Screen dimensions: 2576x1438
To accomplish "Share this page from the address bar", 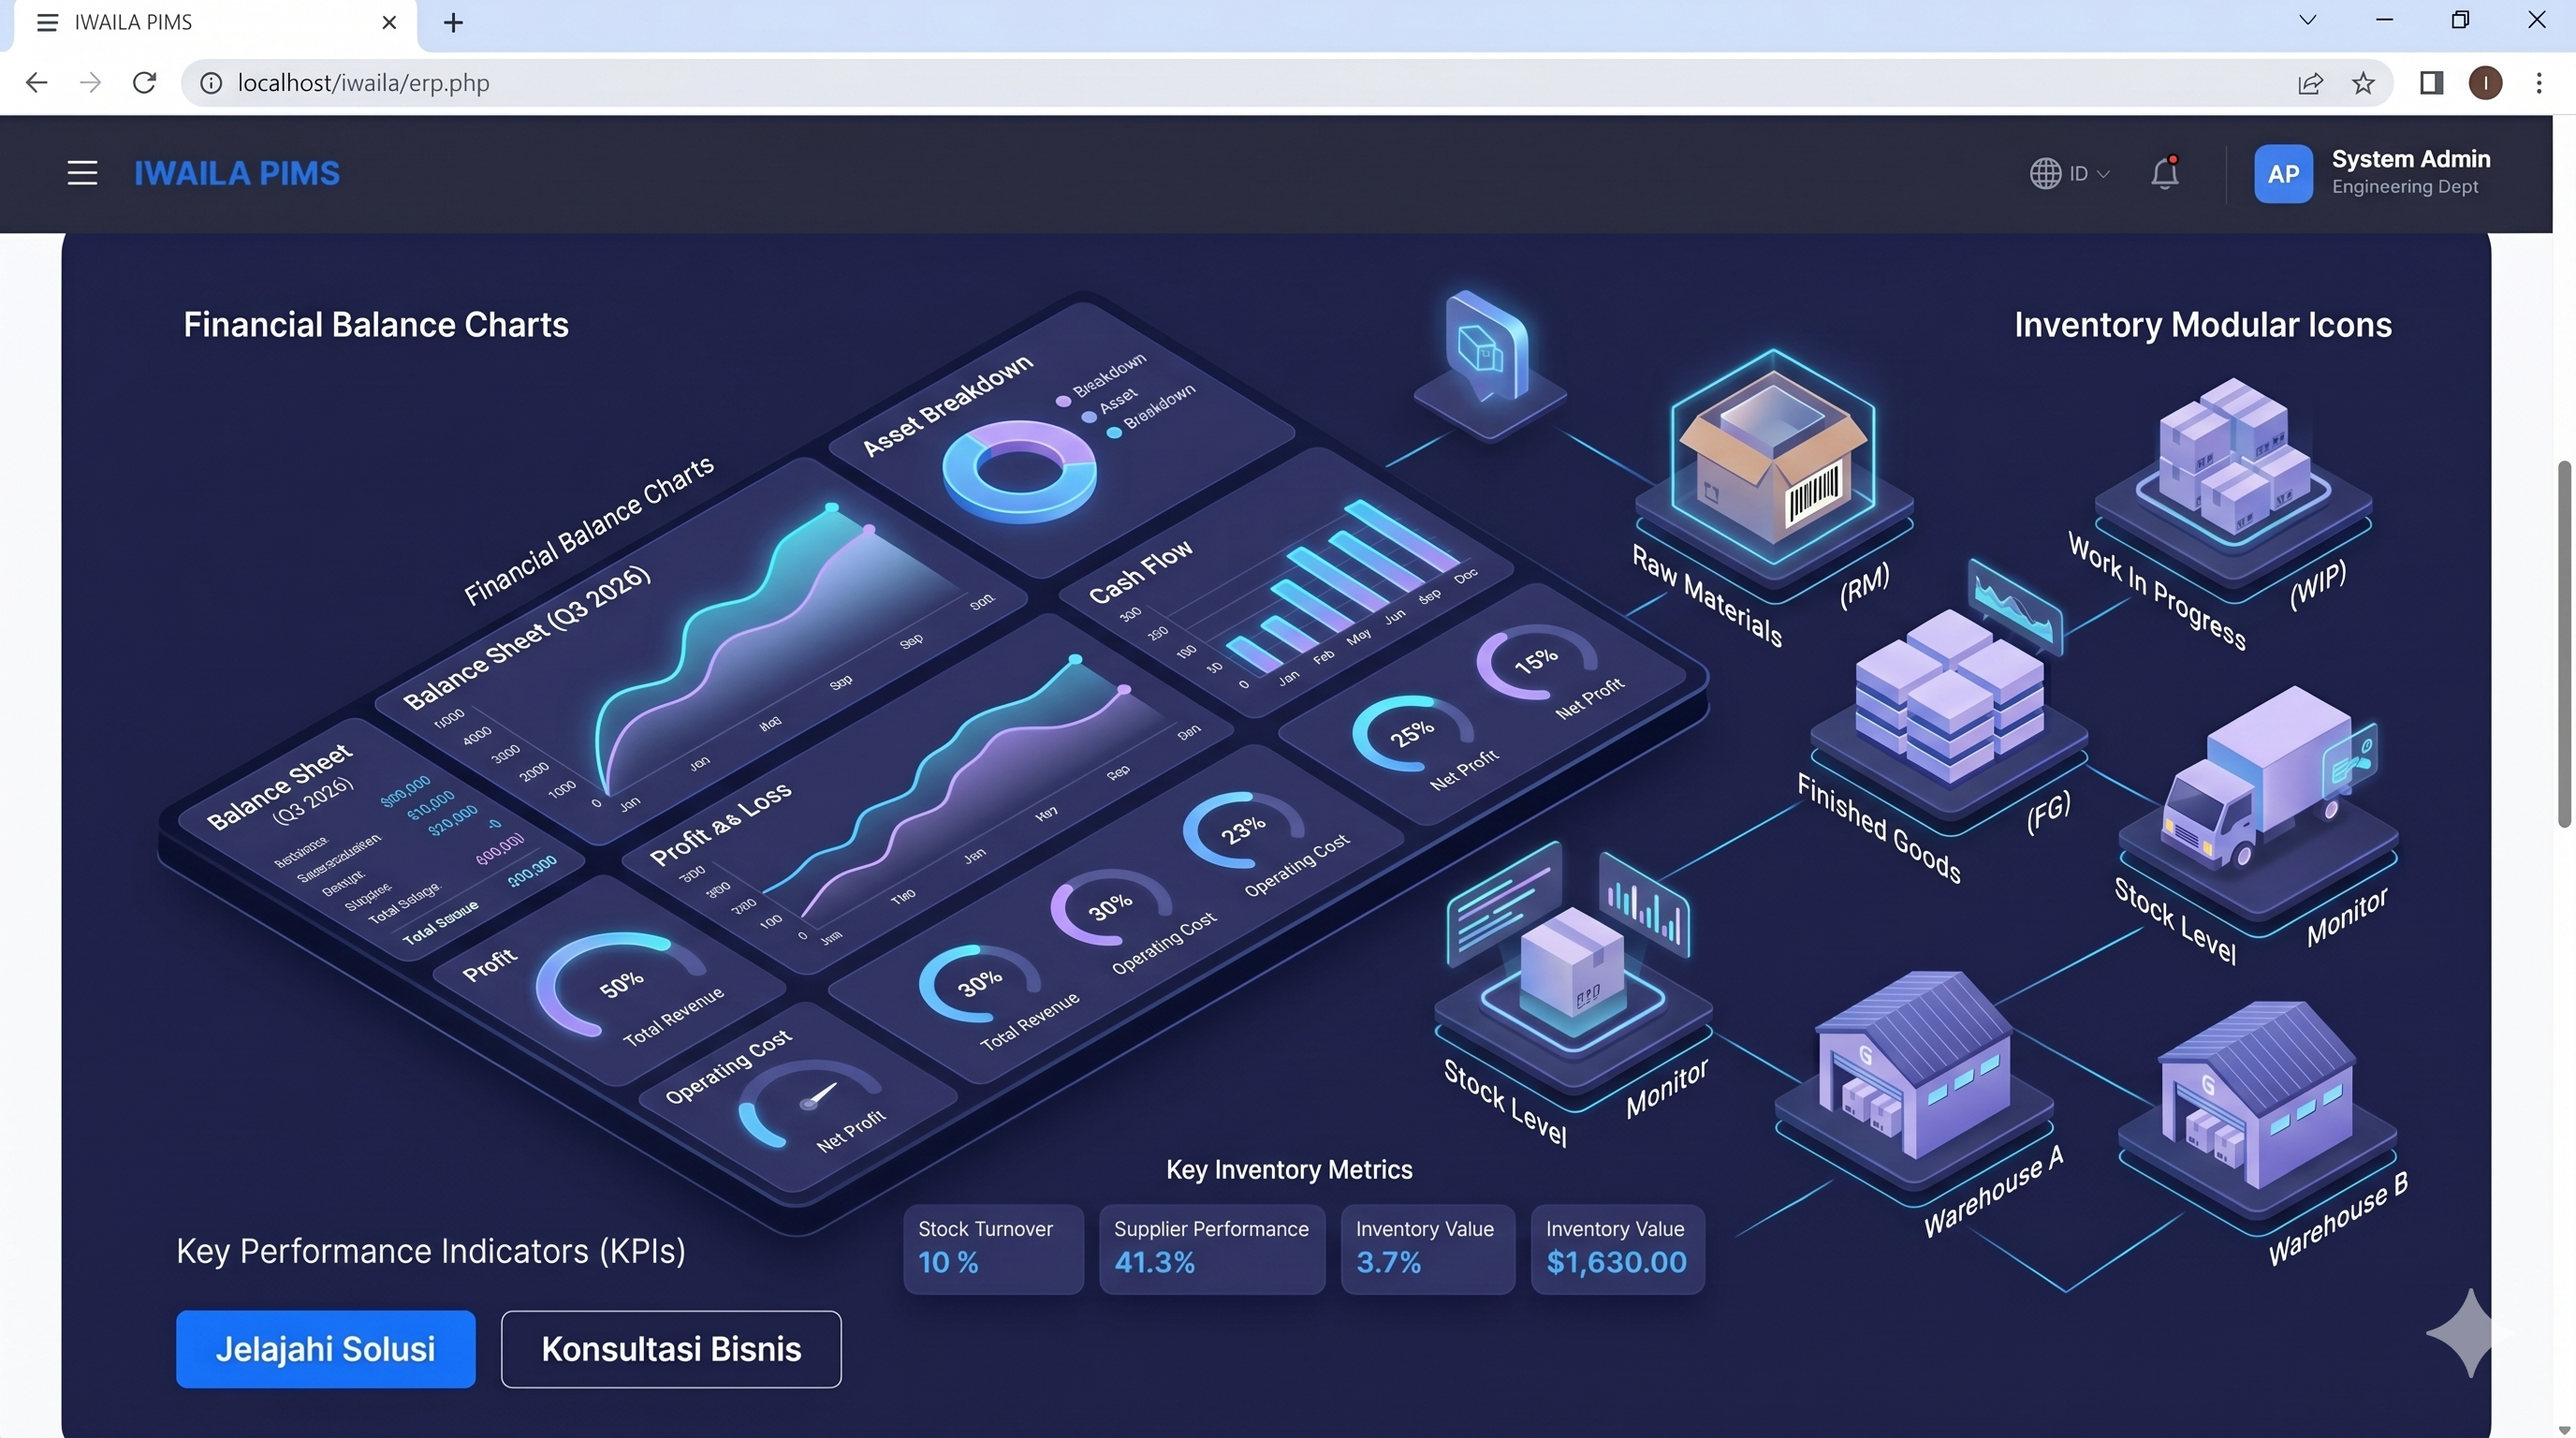I will (x=2310, y=83).
